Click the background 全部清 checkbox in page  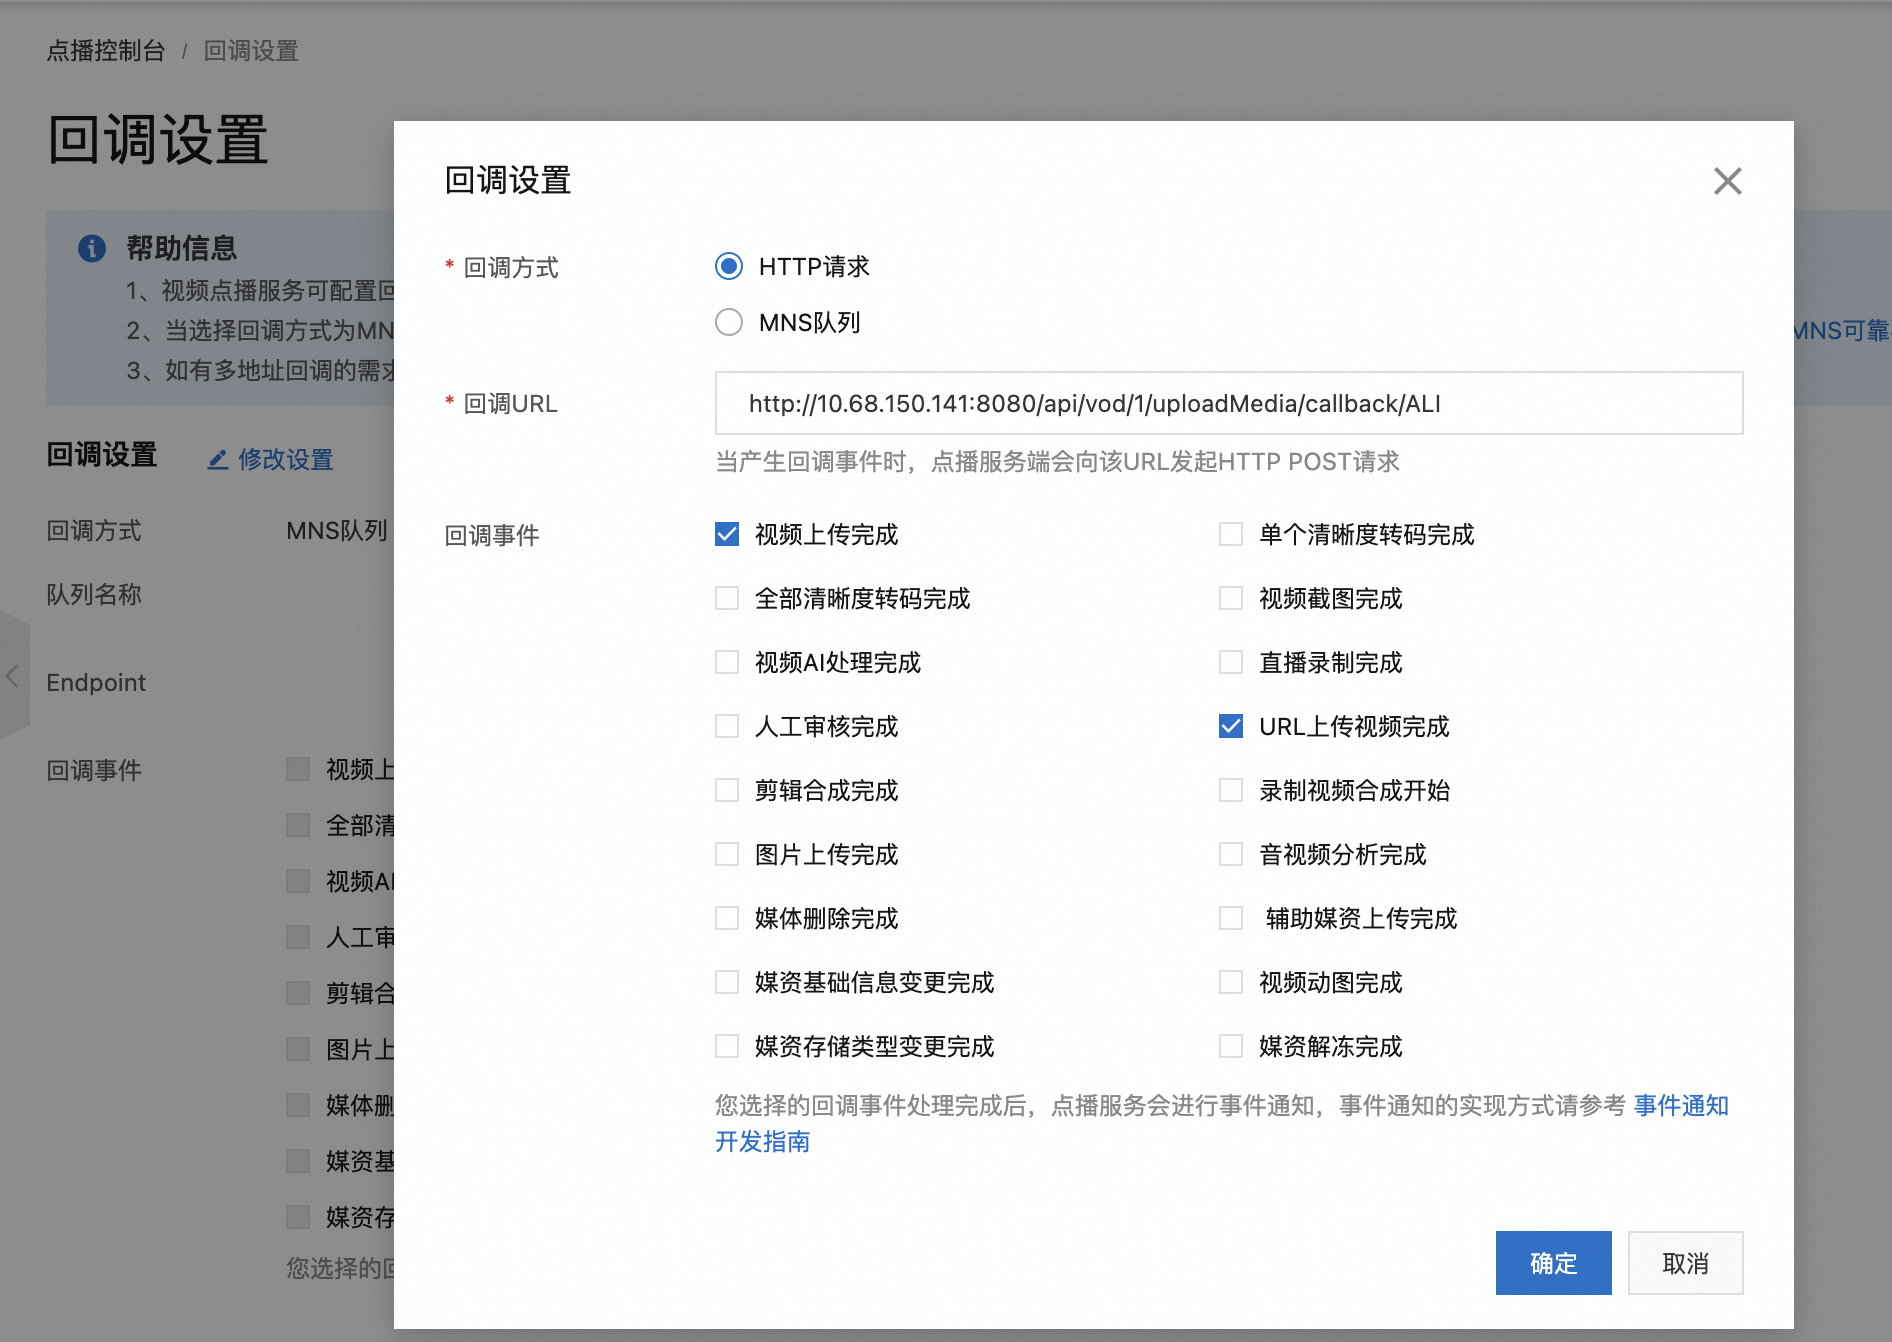(298, 825)
